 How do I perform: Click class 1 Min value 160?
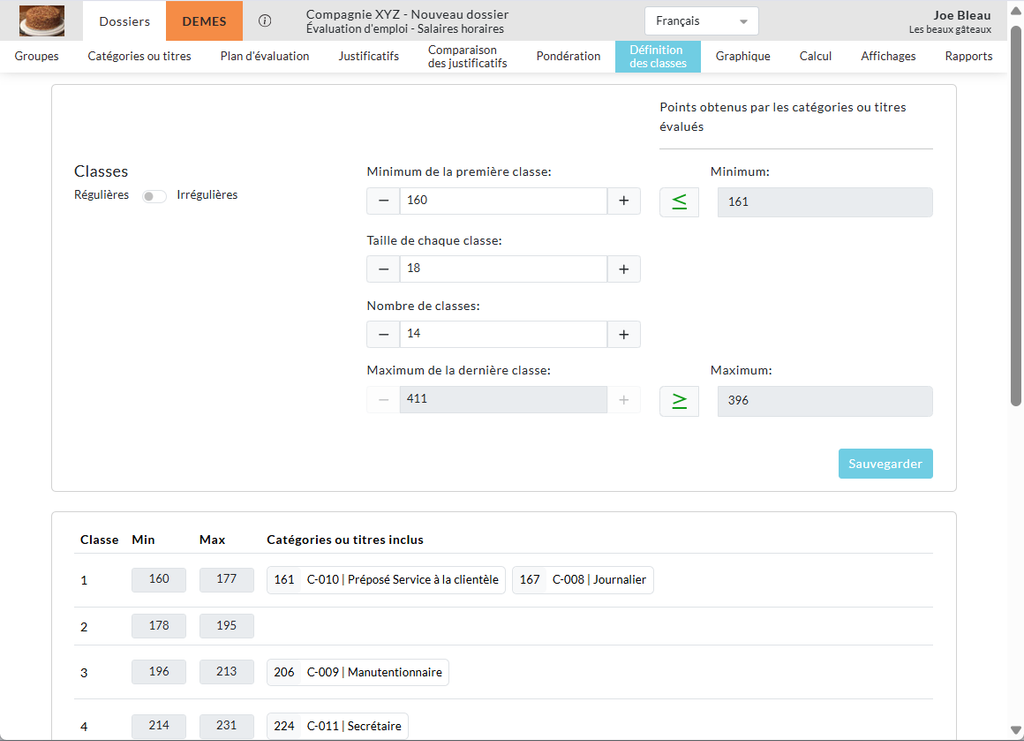point(159,580)
